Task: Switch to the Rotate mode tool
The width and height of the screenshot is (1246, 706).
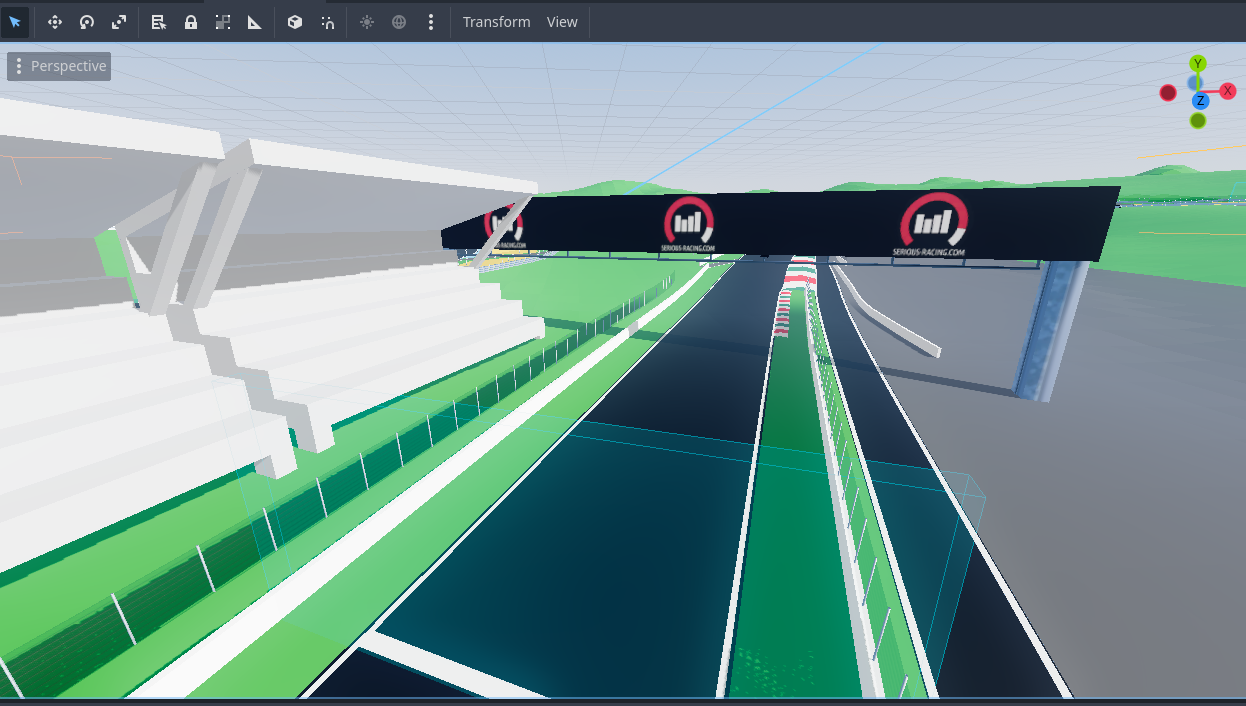Action: click(87, 22)
